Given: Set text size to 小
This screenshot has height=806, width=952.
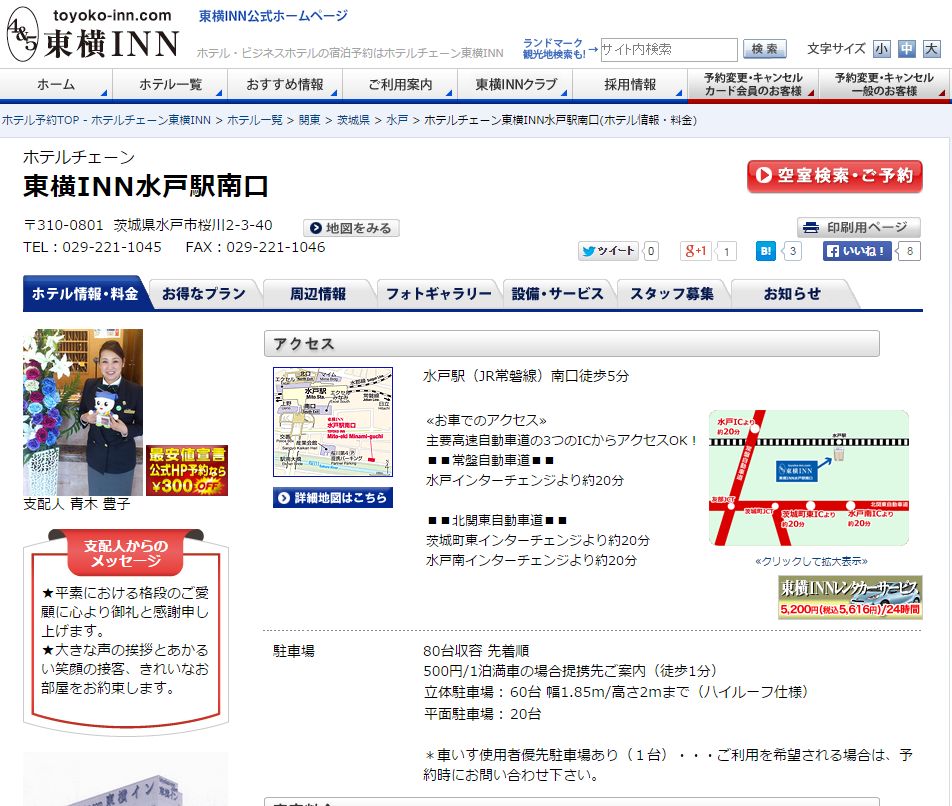Looking at the screenshot, I should pyautogui.click(x=882, y=49).
